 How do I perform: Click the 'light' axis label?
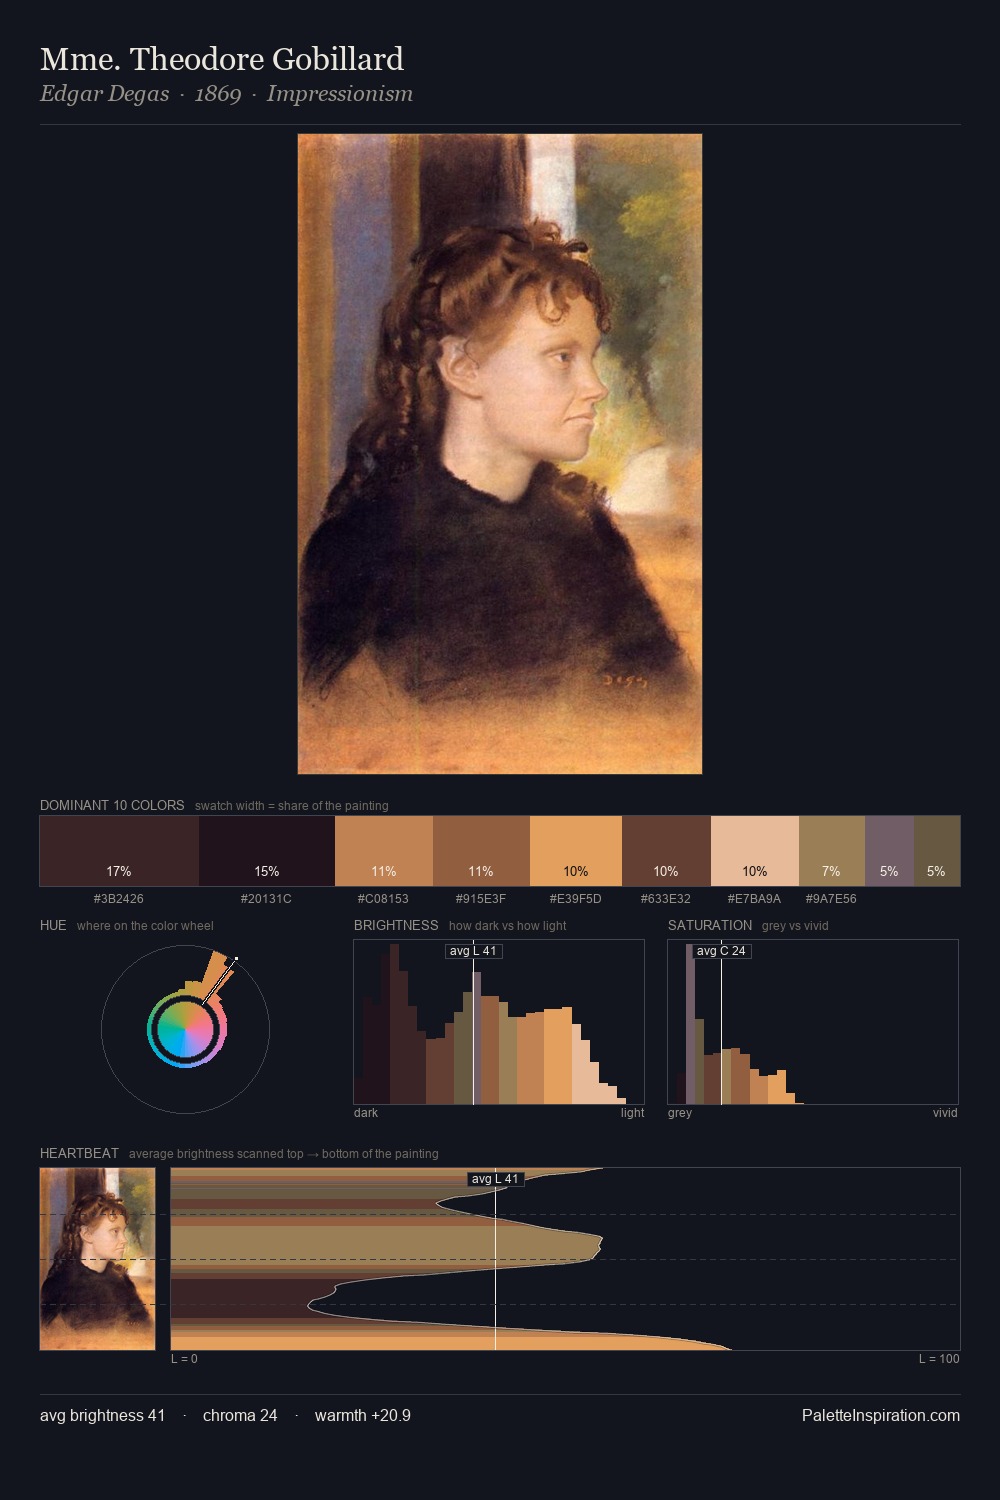coord(633,1113)
